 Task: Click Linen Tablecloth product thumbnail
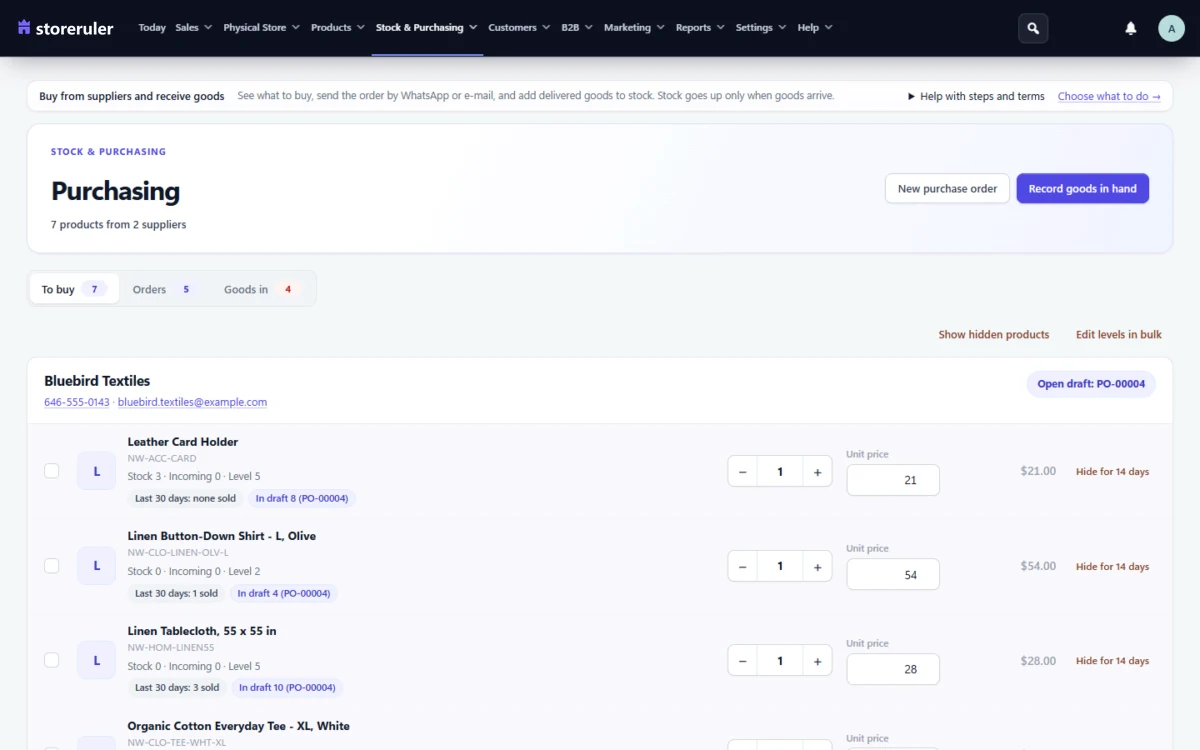coord(97,661)
